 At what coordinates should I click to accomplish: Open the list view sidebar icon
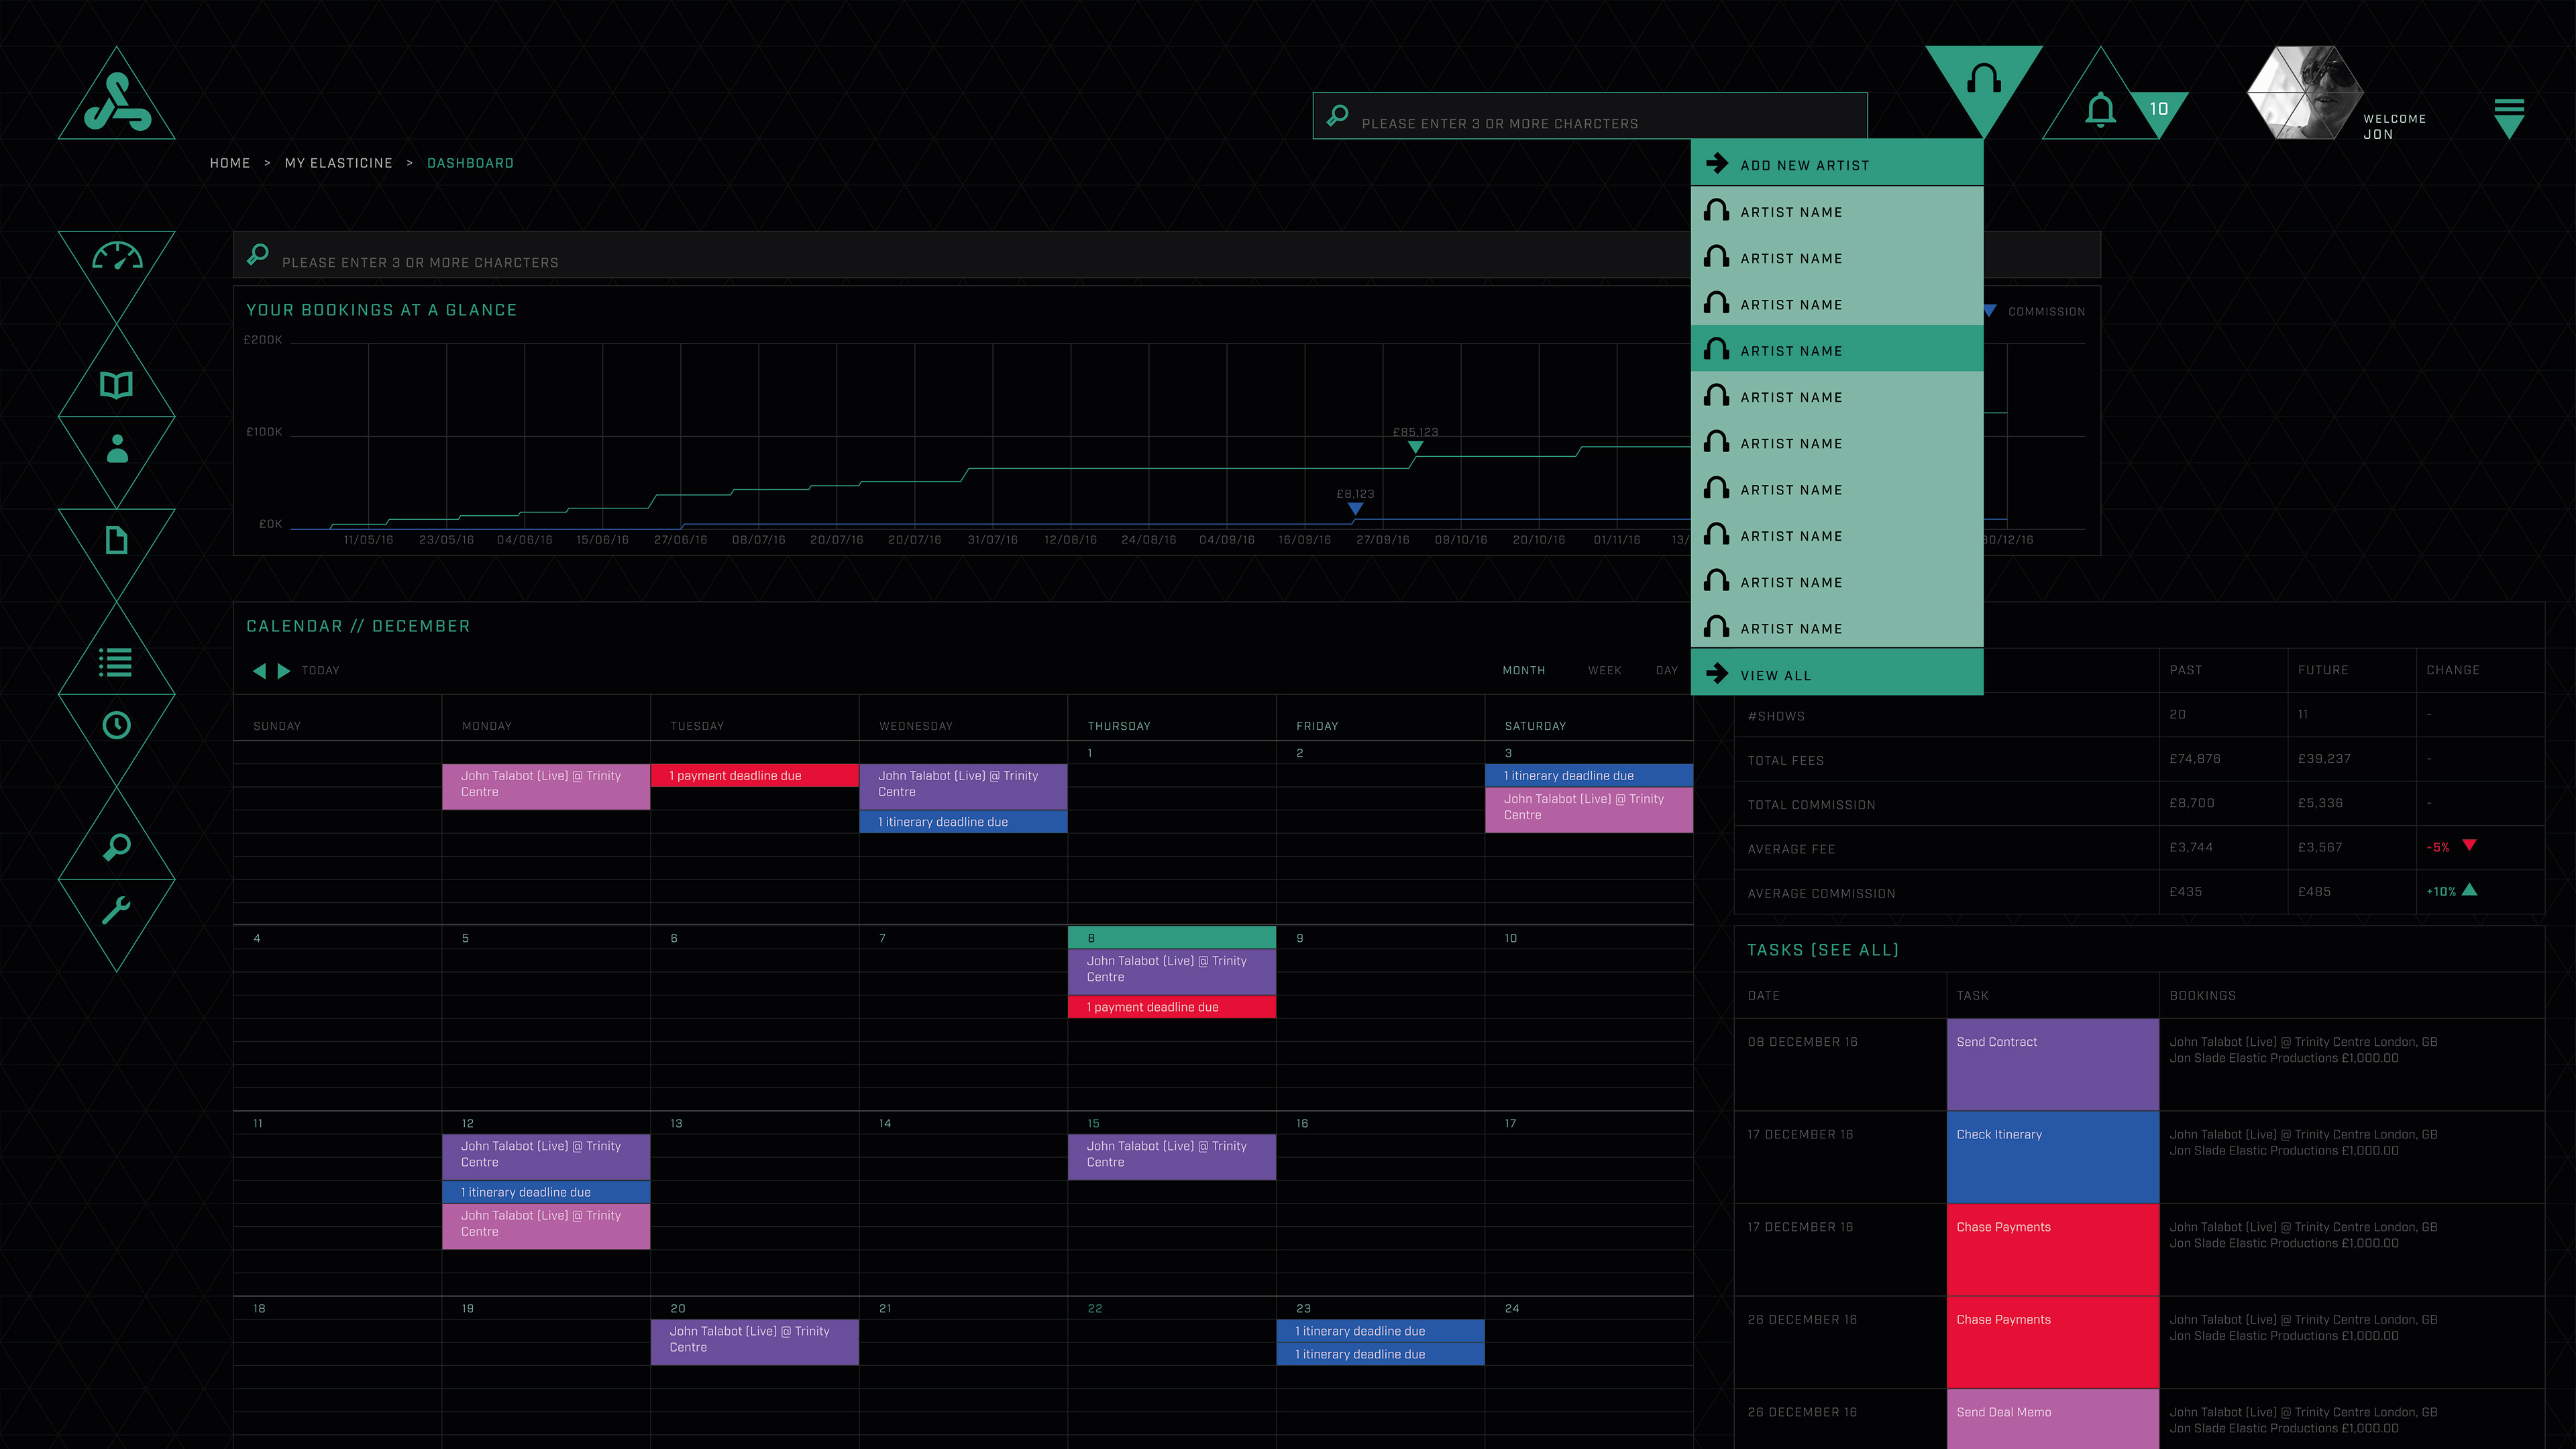pyautogui.click(x=116, y=662)
